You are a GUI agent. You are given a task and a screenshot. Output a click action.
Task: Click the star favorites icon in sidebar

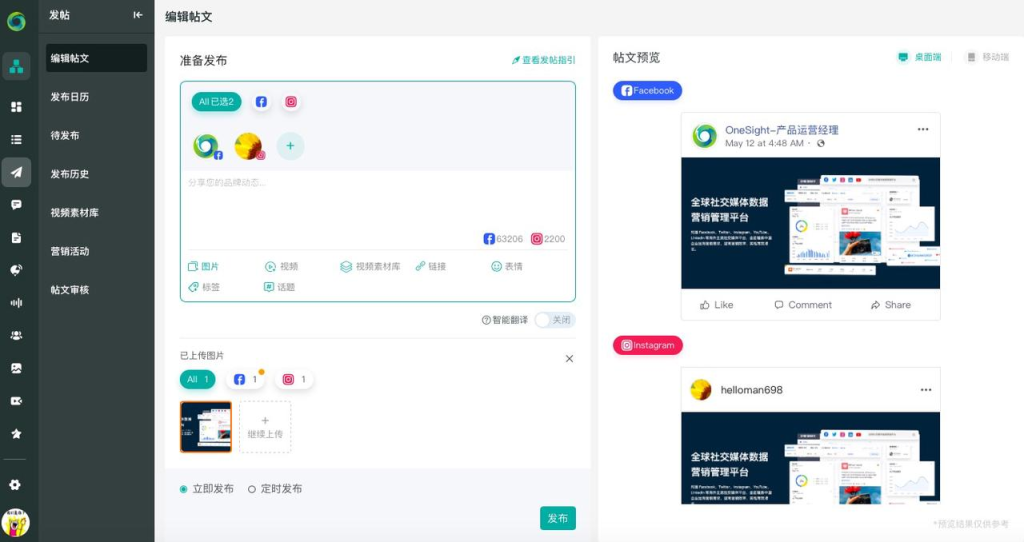(16, 434)
